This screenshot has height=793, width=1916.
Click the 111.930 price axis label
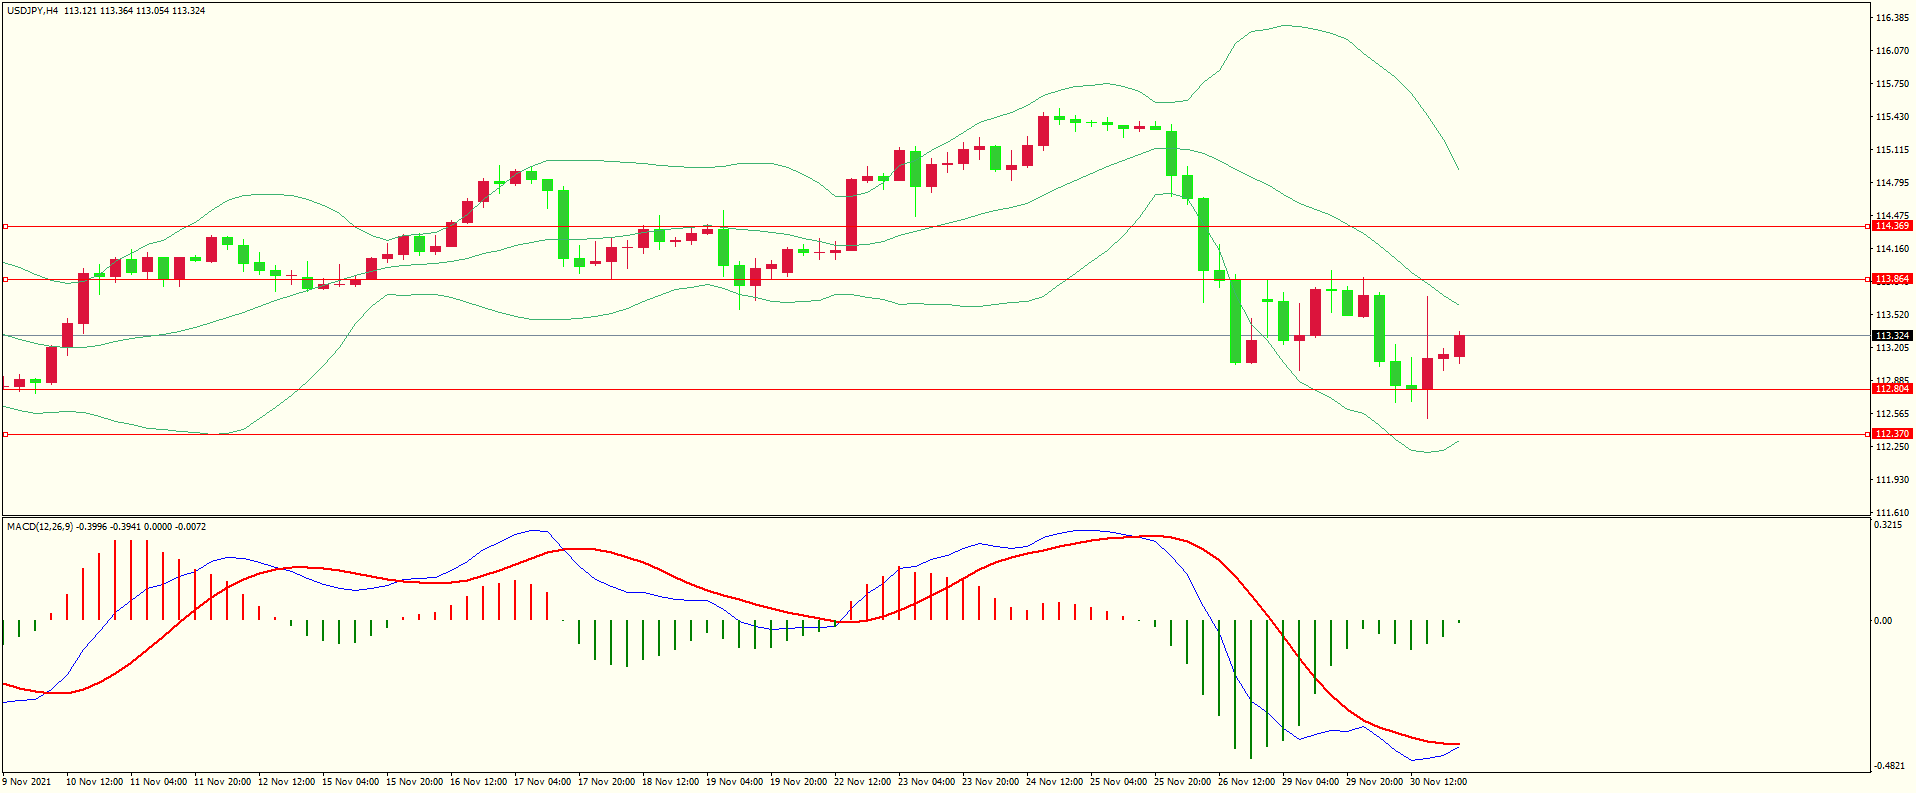pyautogui.click(x=1892, y=480)
